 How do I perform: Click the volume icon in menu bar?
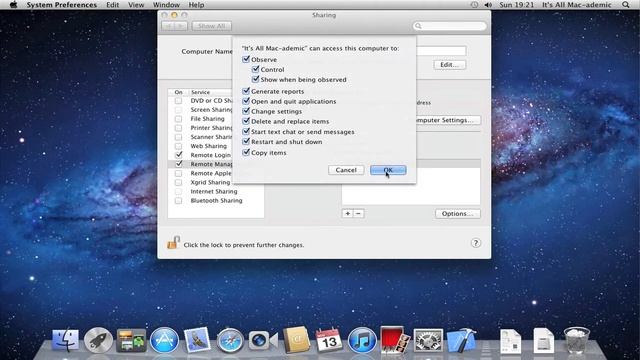(x=488, y=5)
